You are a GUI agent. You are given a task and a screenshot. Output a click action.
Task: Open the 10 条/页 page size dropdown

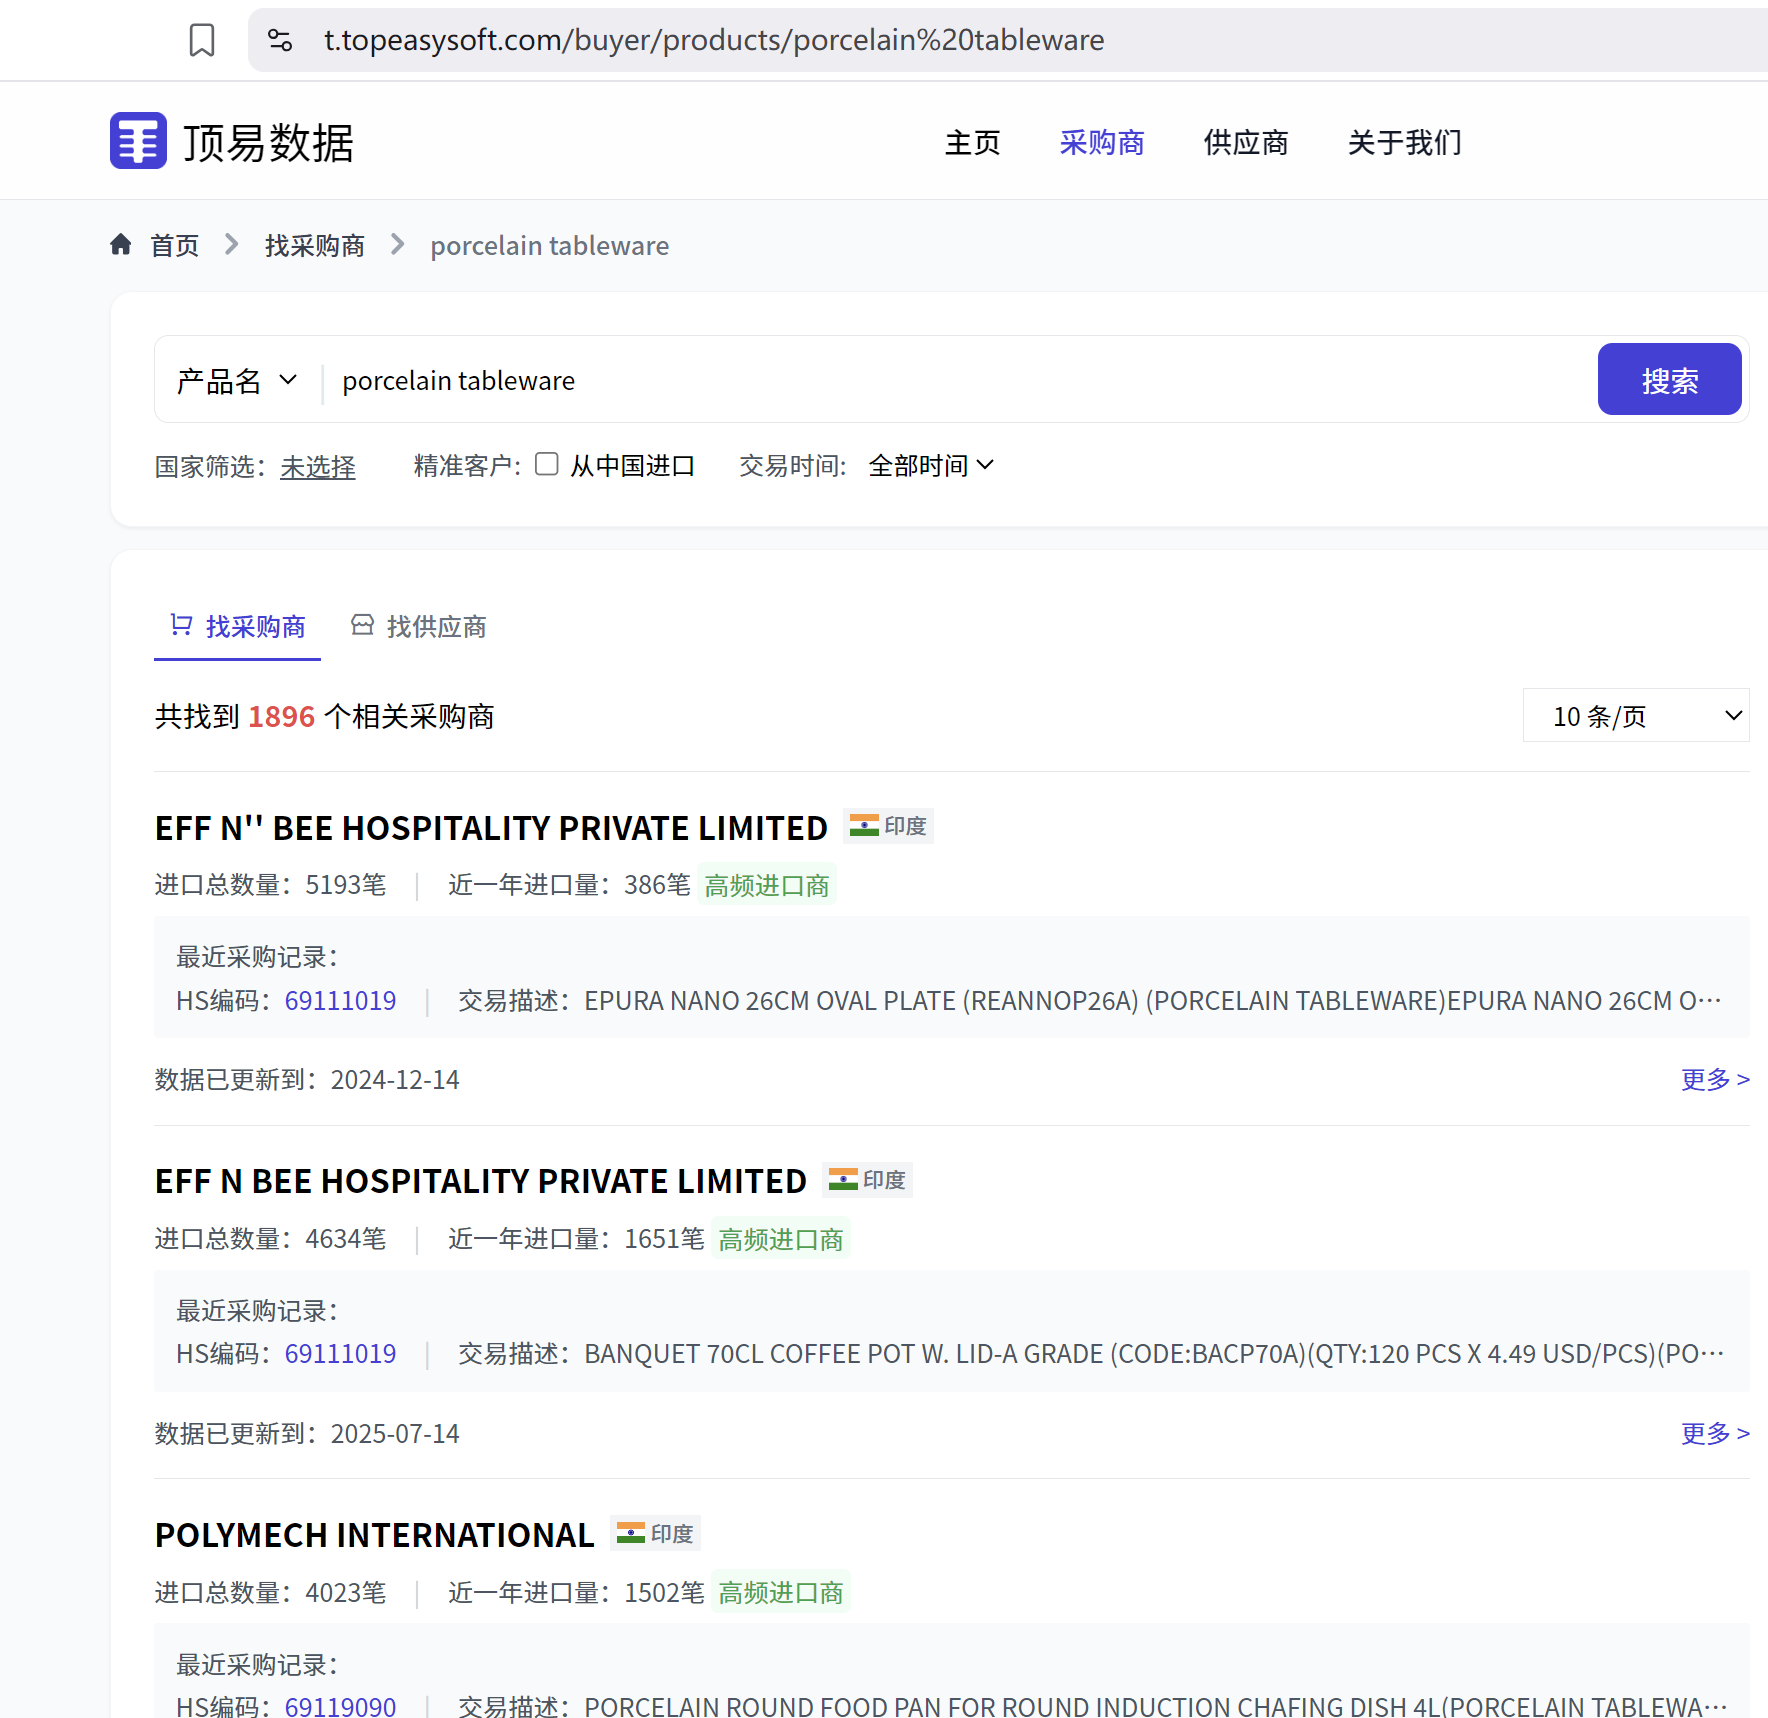(1636, 715)
